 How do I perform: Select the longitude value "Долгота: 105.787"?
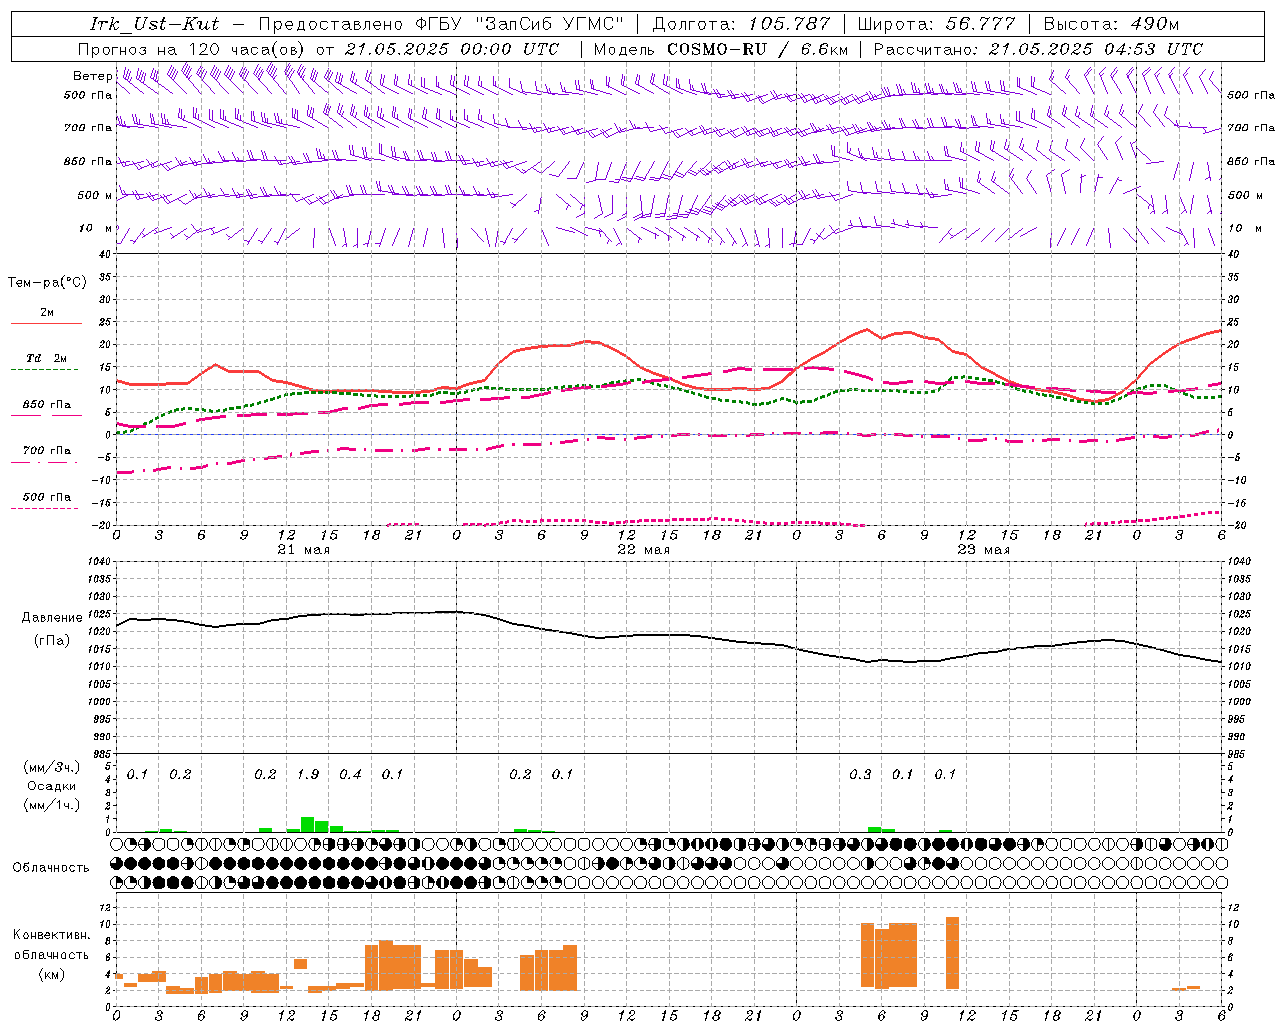tap(741, 24)
